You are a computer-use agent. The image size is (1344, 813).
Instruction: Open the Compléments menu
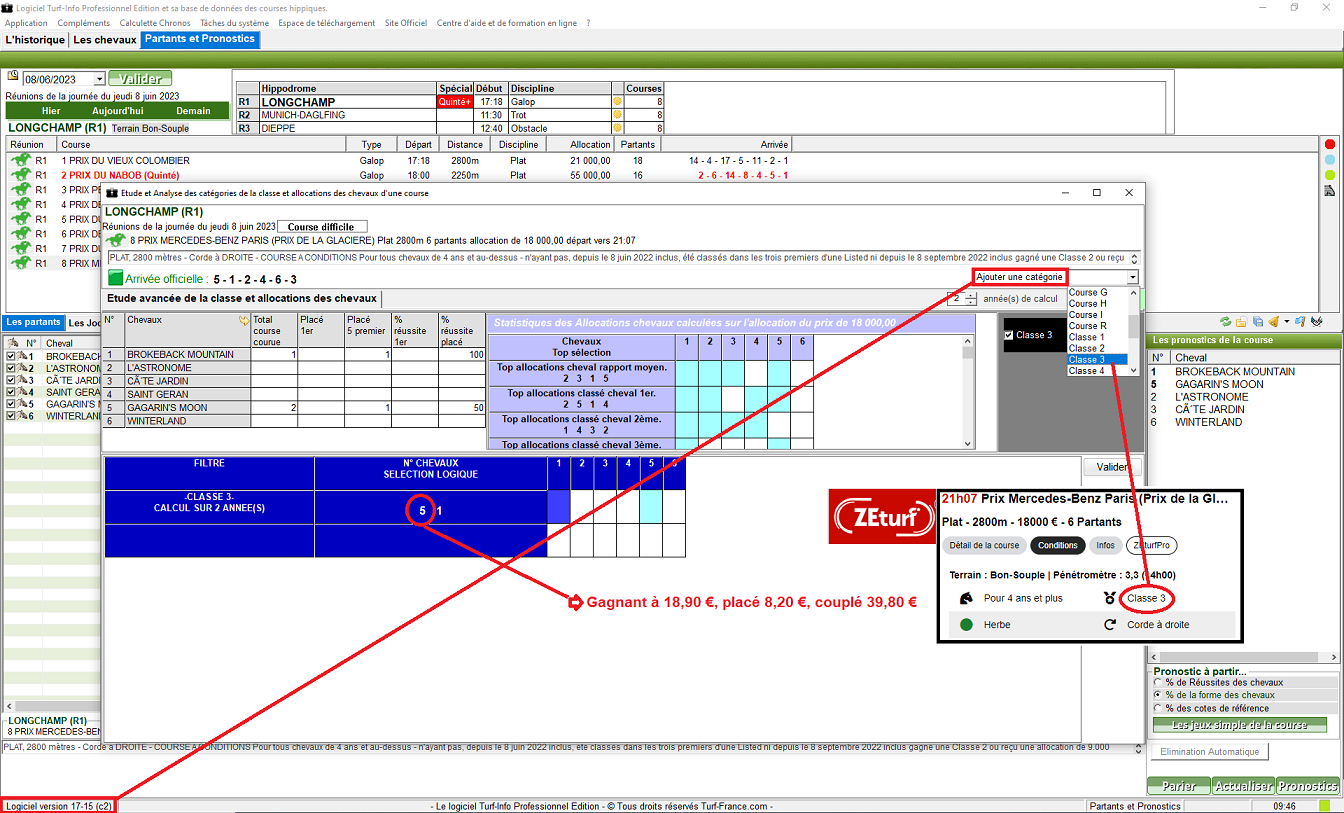pyautogui.click(x=84, y=23)
